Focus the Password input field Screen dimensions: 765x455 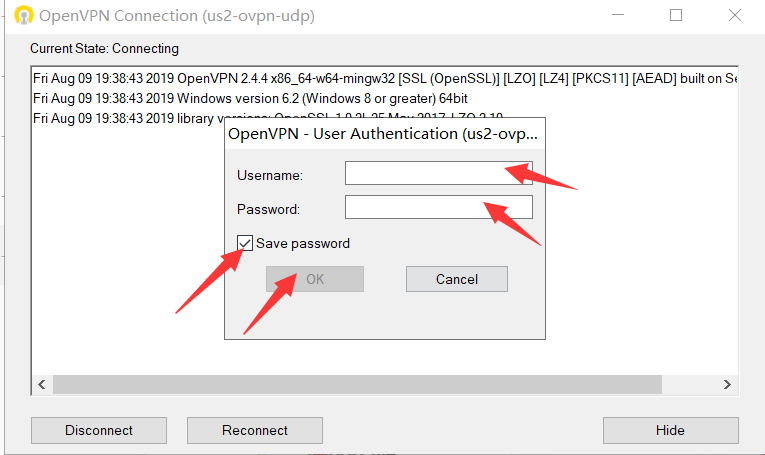[x=438, y=207]
